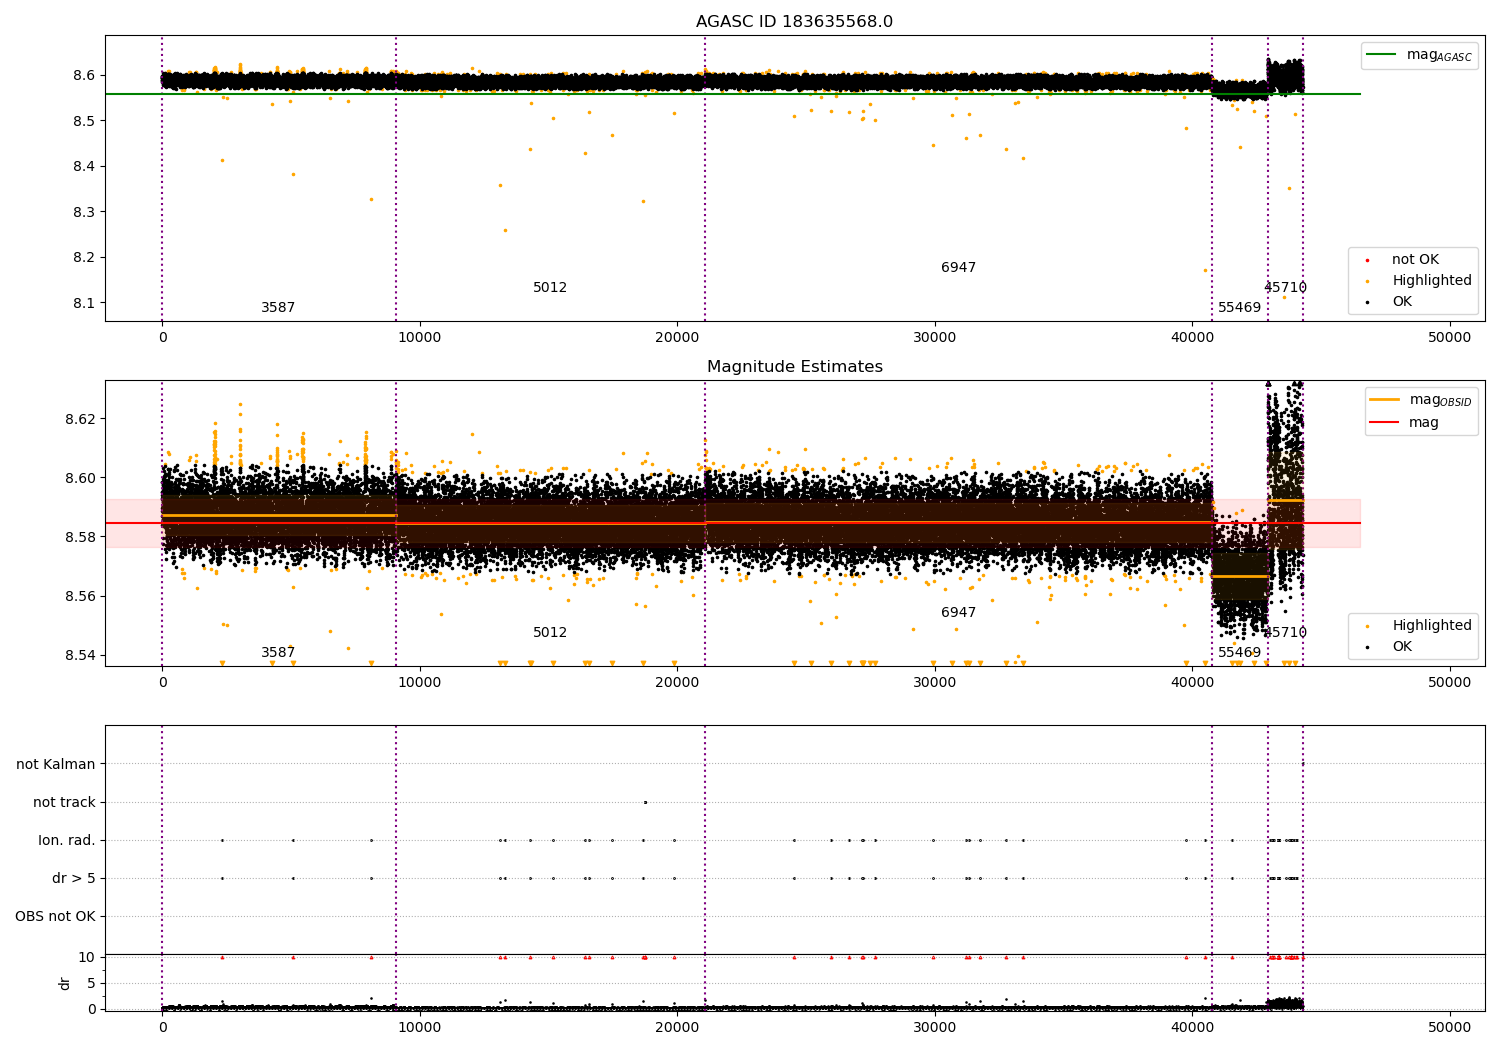The image size is (1500, 1050).
Task: Click y-axis tick 8.54 in middle panel
Action: pos(80,656)
